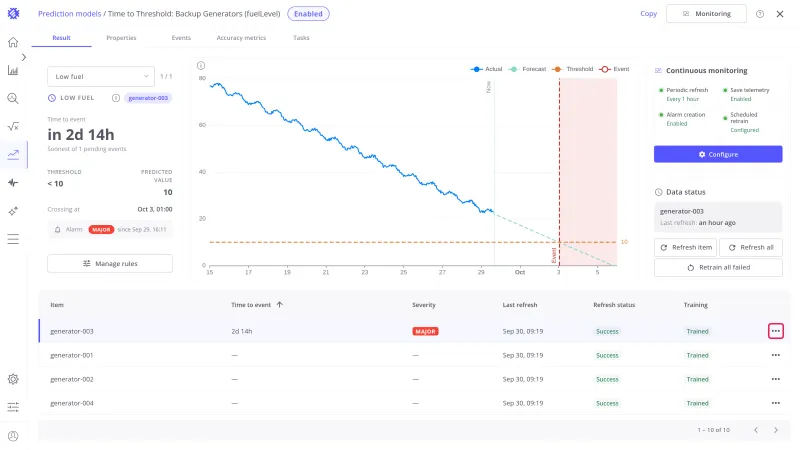Go to previous table page
Screen dimensions: 800x450
(756, 430)
